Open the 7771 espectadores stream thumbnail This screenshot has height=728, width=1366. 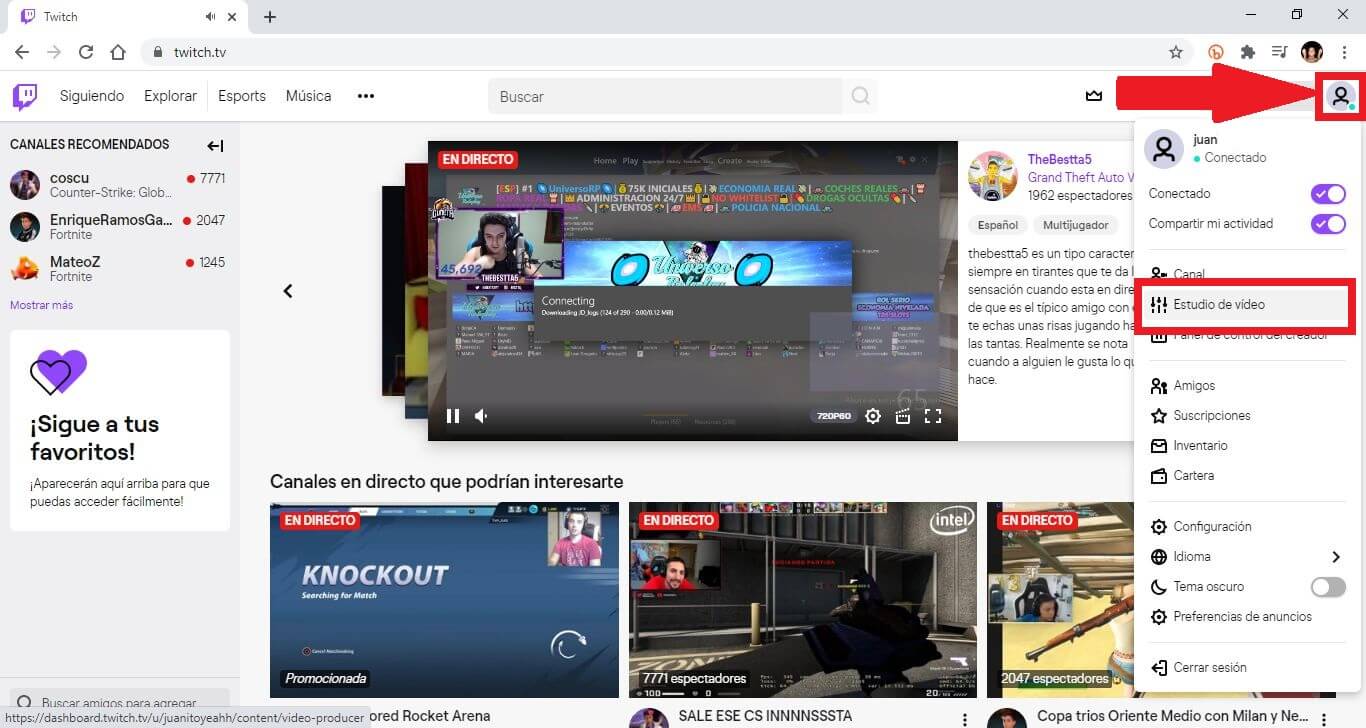(x=803, y=600)
